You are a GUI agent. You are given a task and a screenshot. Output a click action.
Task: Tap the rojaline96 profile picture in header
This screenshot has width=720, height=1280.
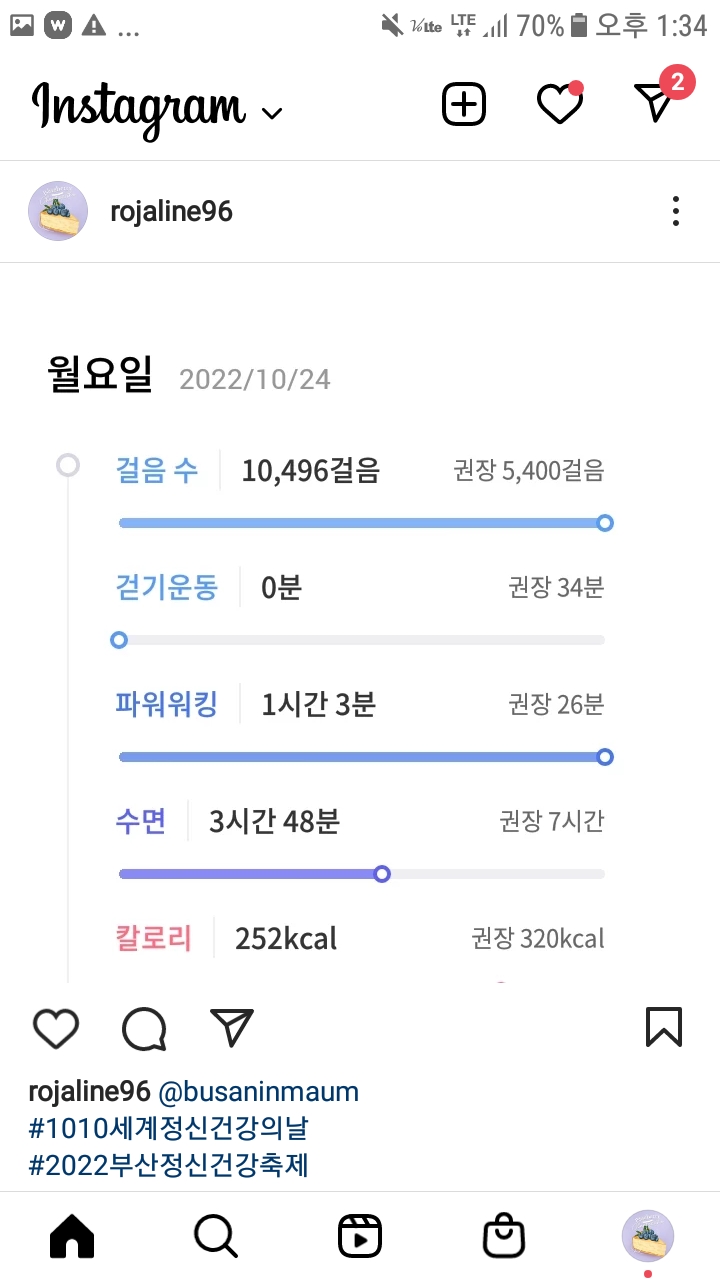tap(57, 212)
